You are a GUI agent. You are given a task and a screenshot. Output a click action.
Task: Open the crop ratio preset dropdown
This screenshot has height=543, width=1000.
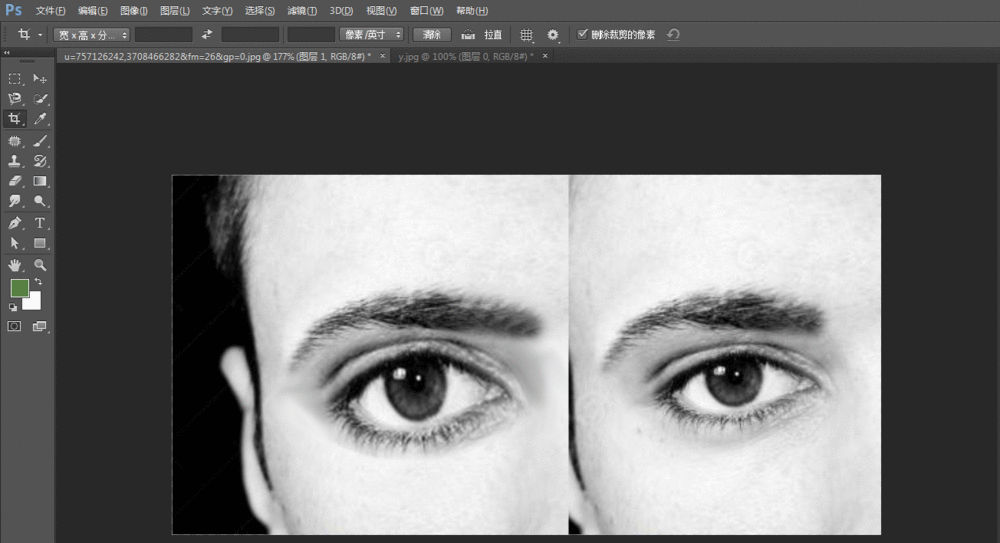coord(91,34)
